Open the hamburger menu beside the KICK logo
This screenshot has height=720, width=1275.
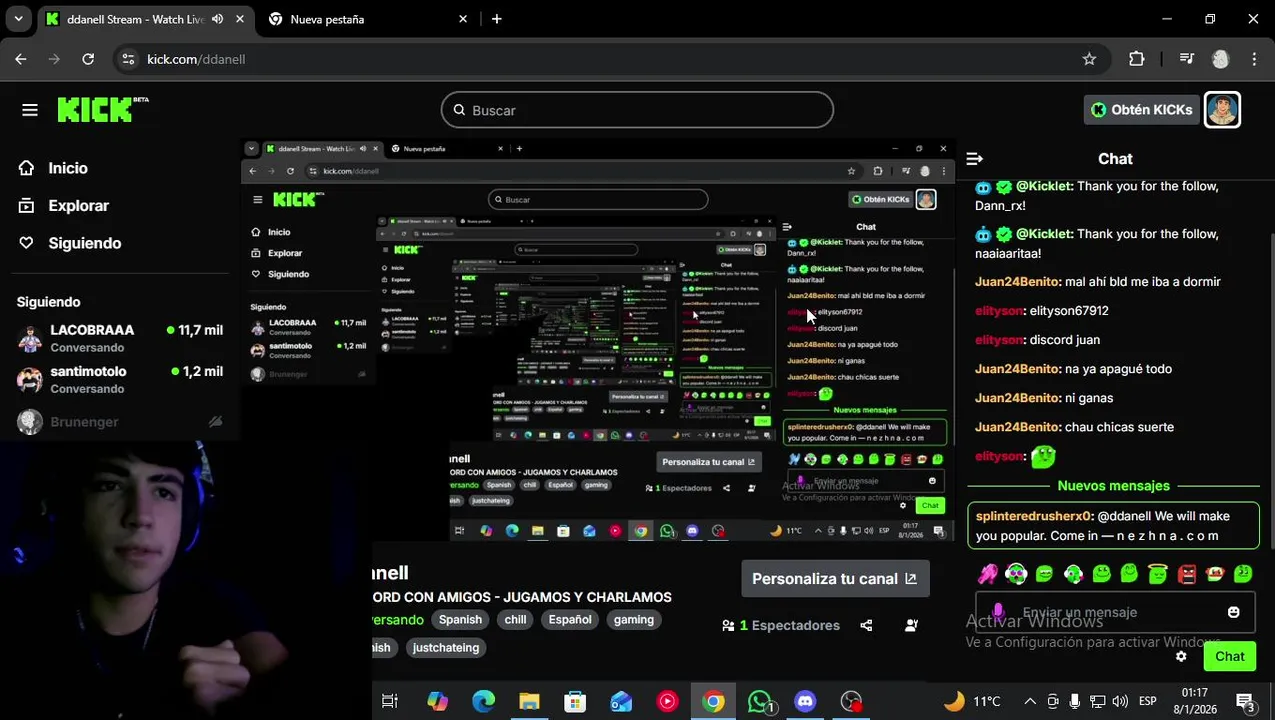pyautogui.click(x=30, y=110)
